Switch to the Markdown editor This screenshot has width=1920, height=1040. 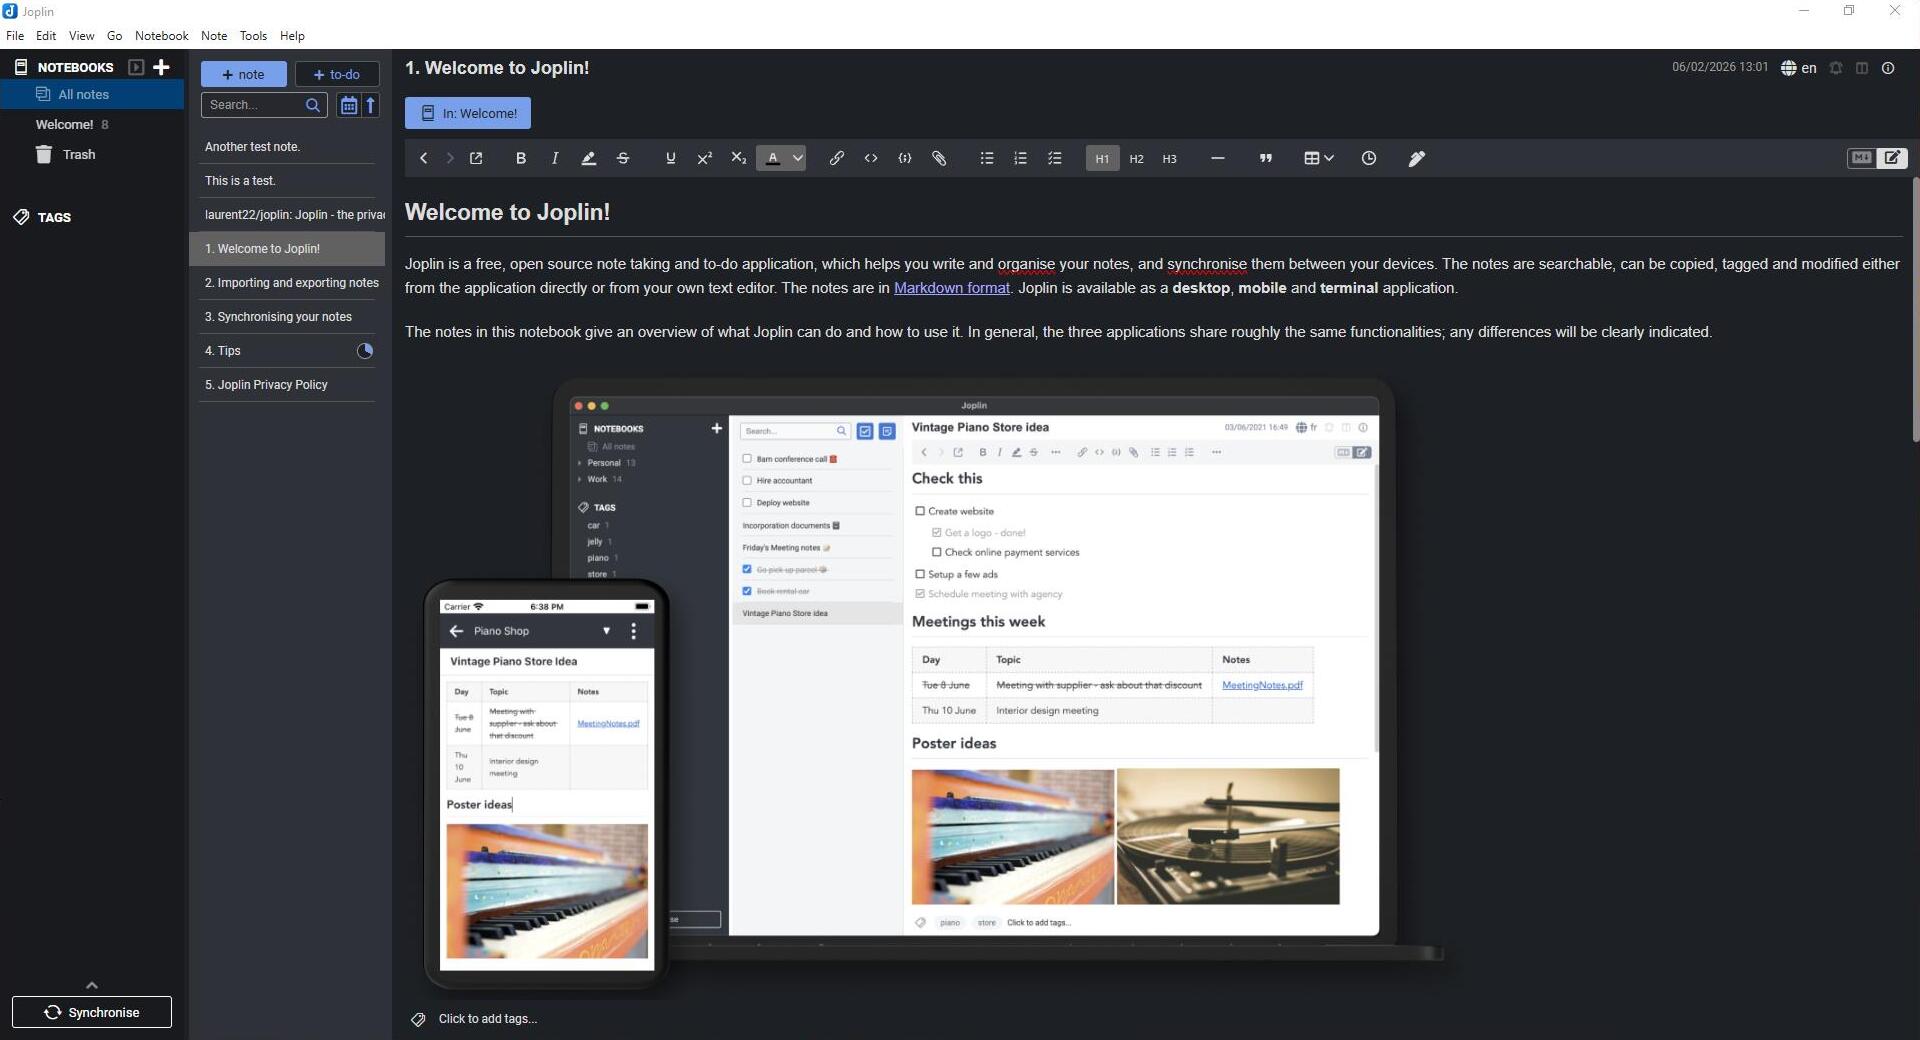coord(1861,158)
